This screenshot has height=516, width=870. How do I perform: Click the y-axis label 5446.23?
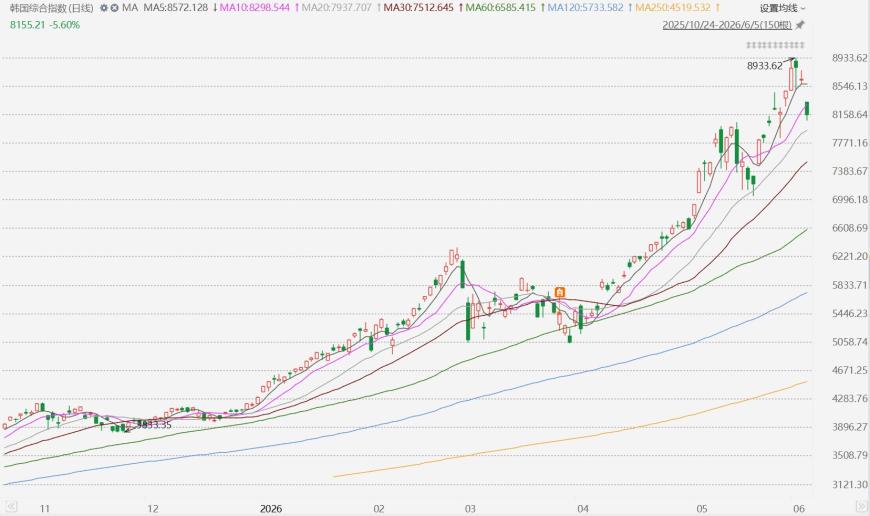coord(849,313)
